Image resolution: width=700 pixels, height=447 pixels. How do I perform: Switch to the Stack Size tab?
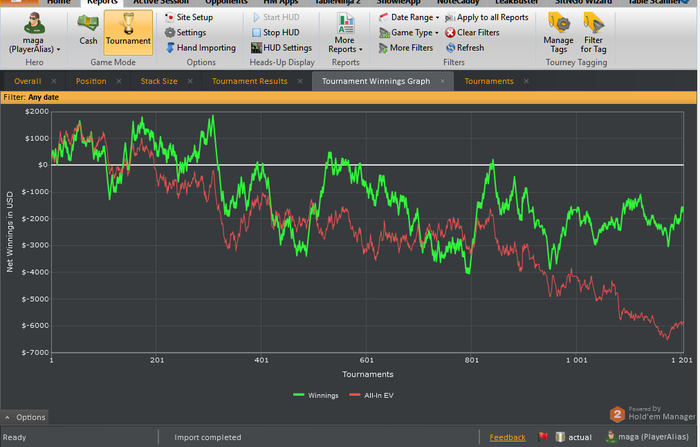159,81
